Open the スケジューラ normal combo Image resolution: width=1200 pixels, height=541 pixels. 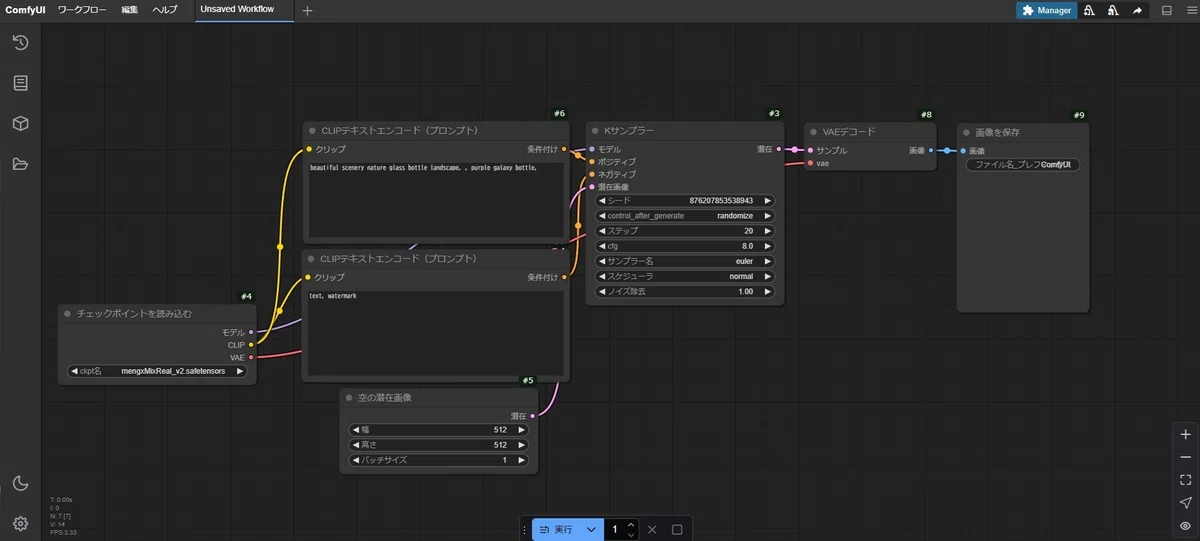click(685, 276)
